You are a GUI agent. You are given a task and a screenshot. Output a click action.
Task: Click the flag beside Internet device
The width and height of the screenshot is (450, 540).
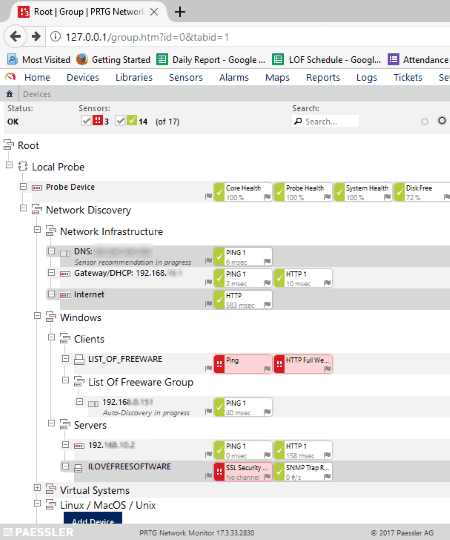pos(208,303)
